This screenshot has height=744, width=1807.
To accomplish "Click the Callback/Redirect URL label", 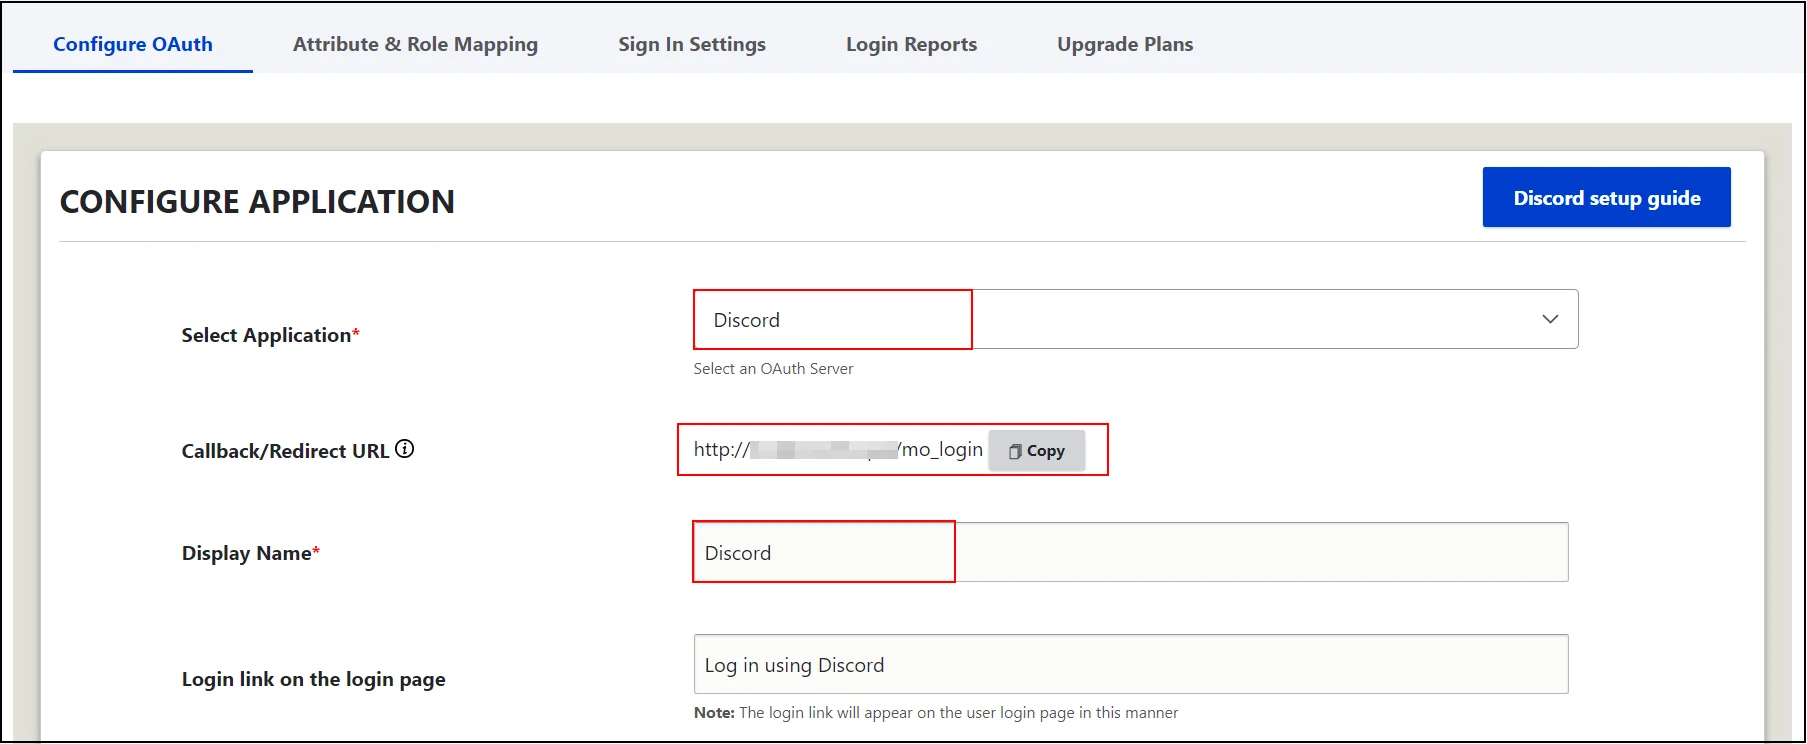I will tap(285, 451).
